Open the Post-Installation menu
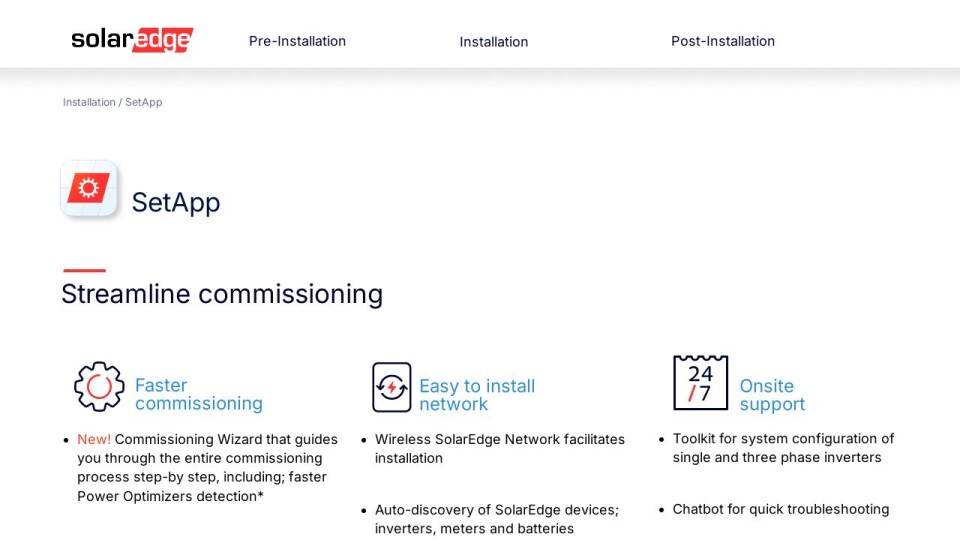 (x=723, y=41)
